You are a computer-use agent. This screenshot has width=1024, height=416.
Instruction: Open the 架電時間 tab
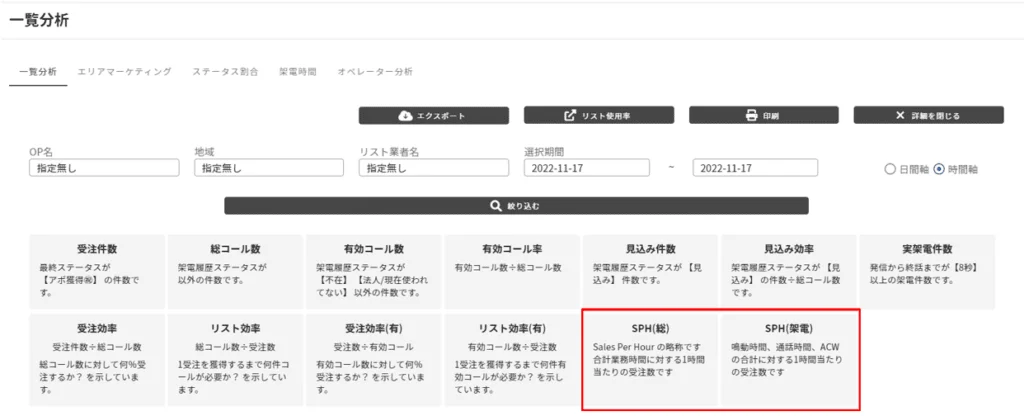pos(297,72)
